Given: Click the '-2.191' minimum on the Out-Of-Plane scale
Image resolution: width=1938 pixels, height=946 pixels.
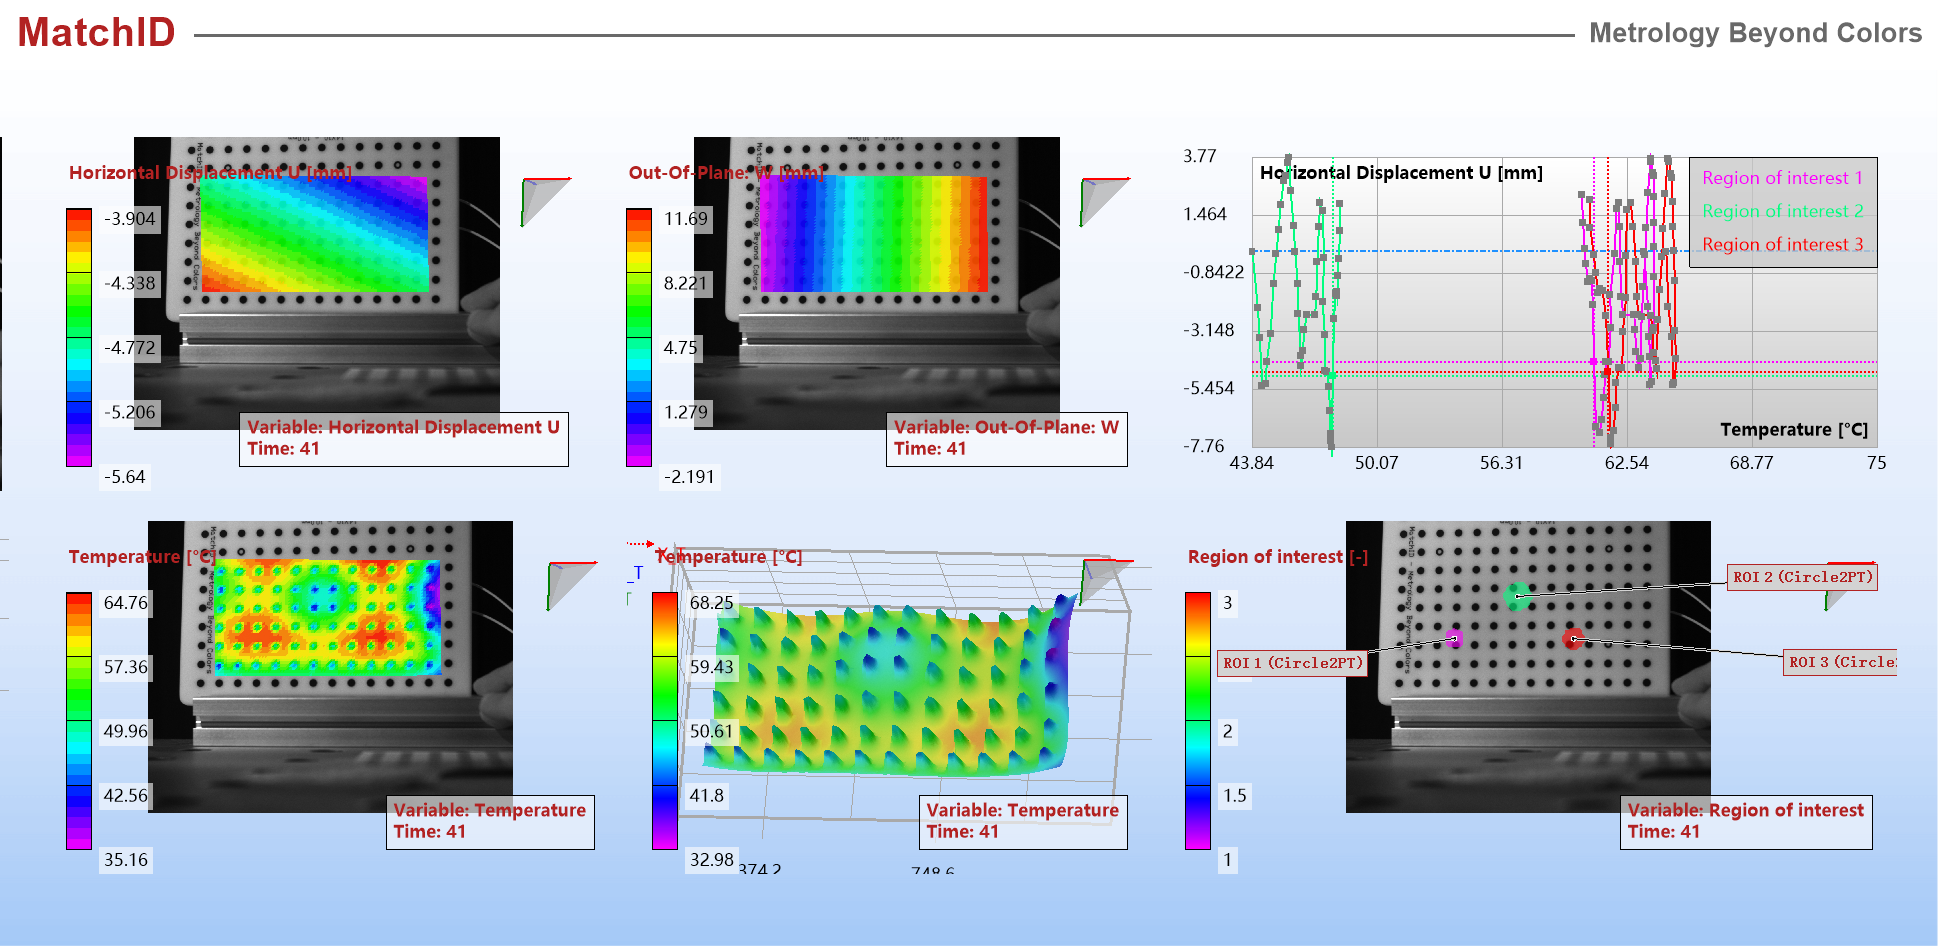Looking at the screenshot, I should point(690,477).
